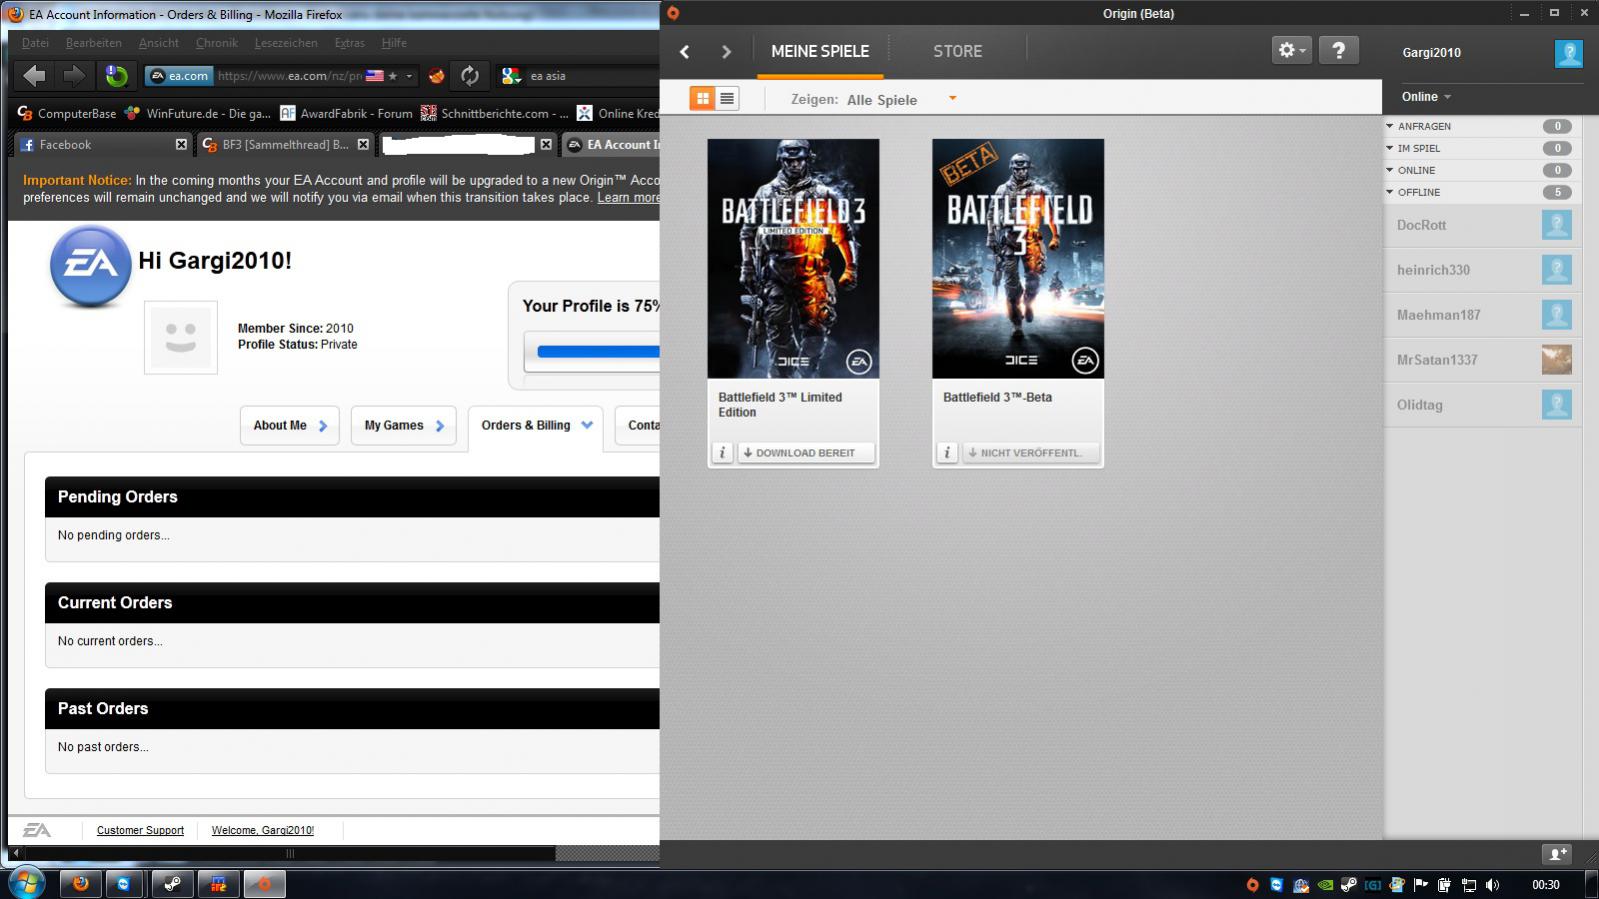
Task: Close the BF3 Sammelthread tab
Action: tap(363, 144)
